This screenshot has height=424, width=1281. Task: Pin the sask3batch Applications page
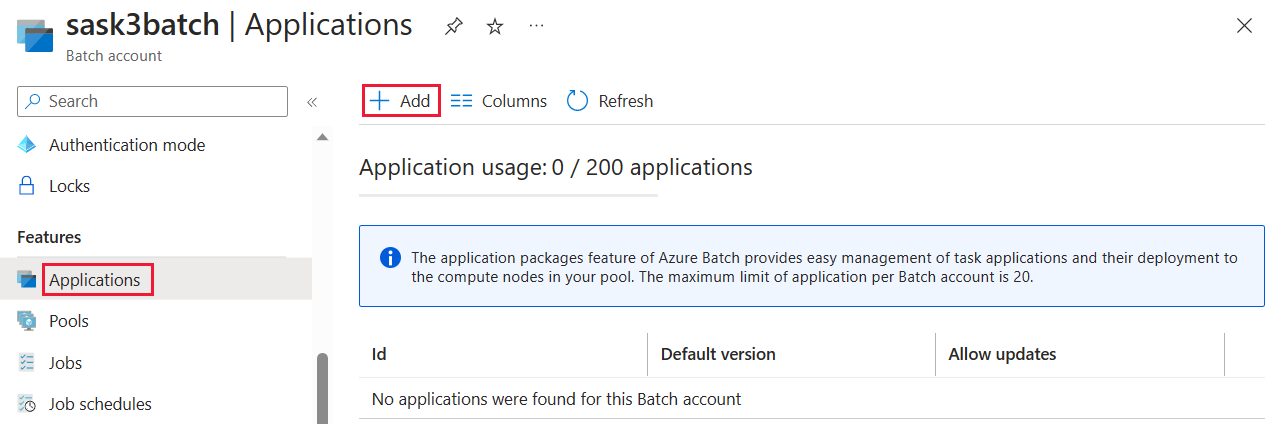coord(453,27)
